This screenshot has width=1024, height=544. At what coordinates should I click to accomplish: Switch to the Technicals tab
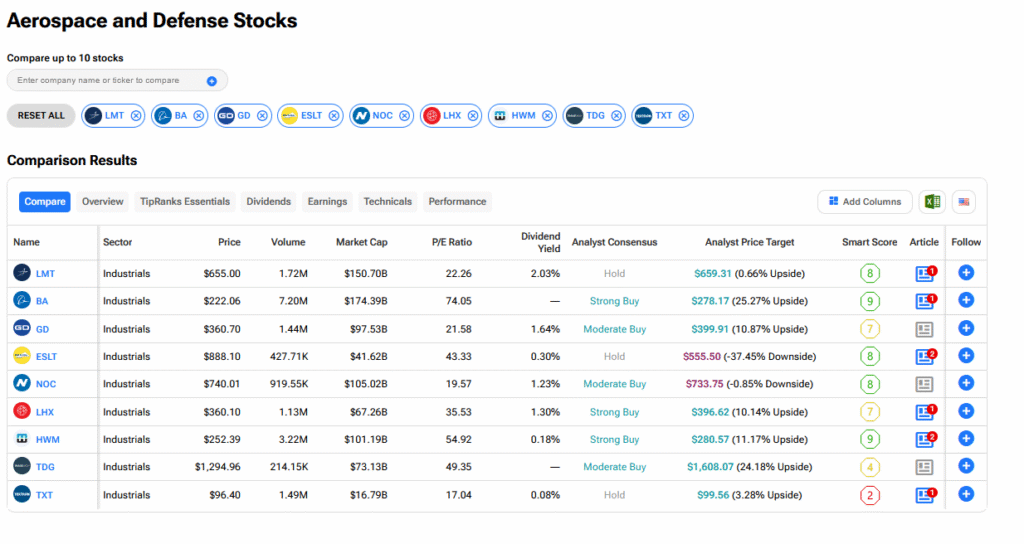388,202
